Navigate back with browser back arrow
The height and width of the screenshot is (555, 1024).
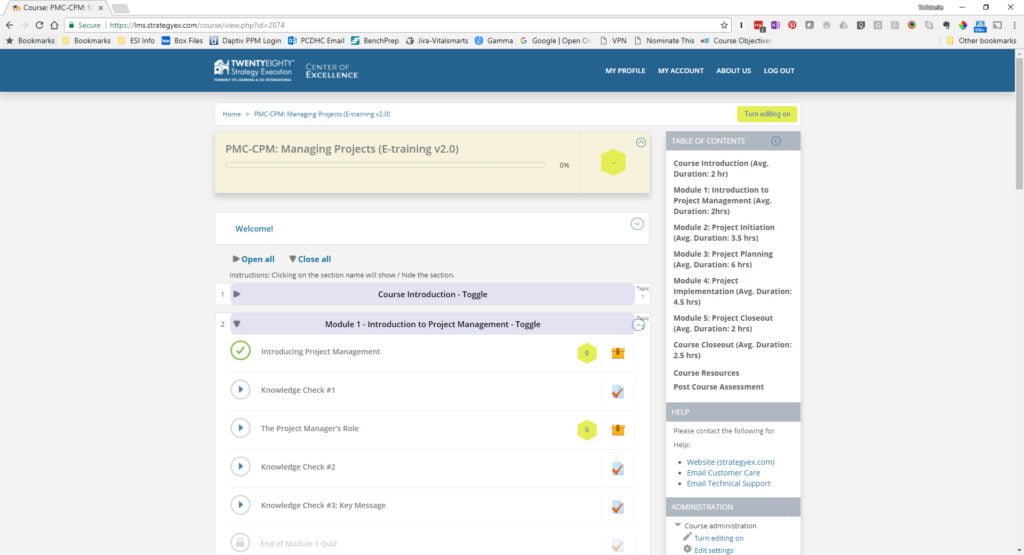[x=9, y=25]
